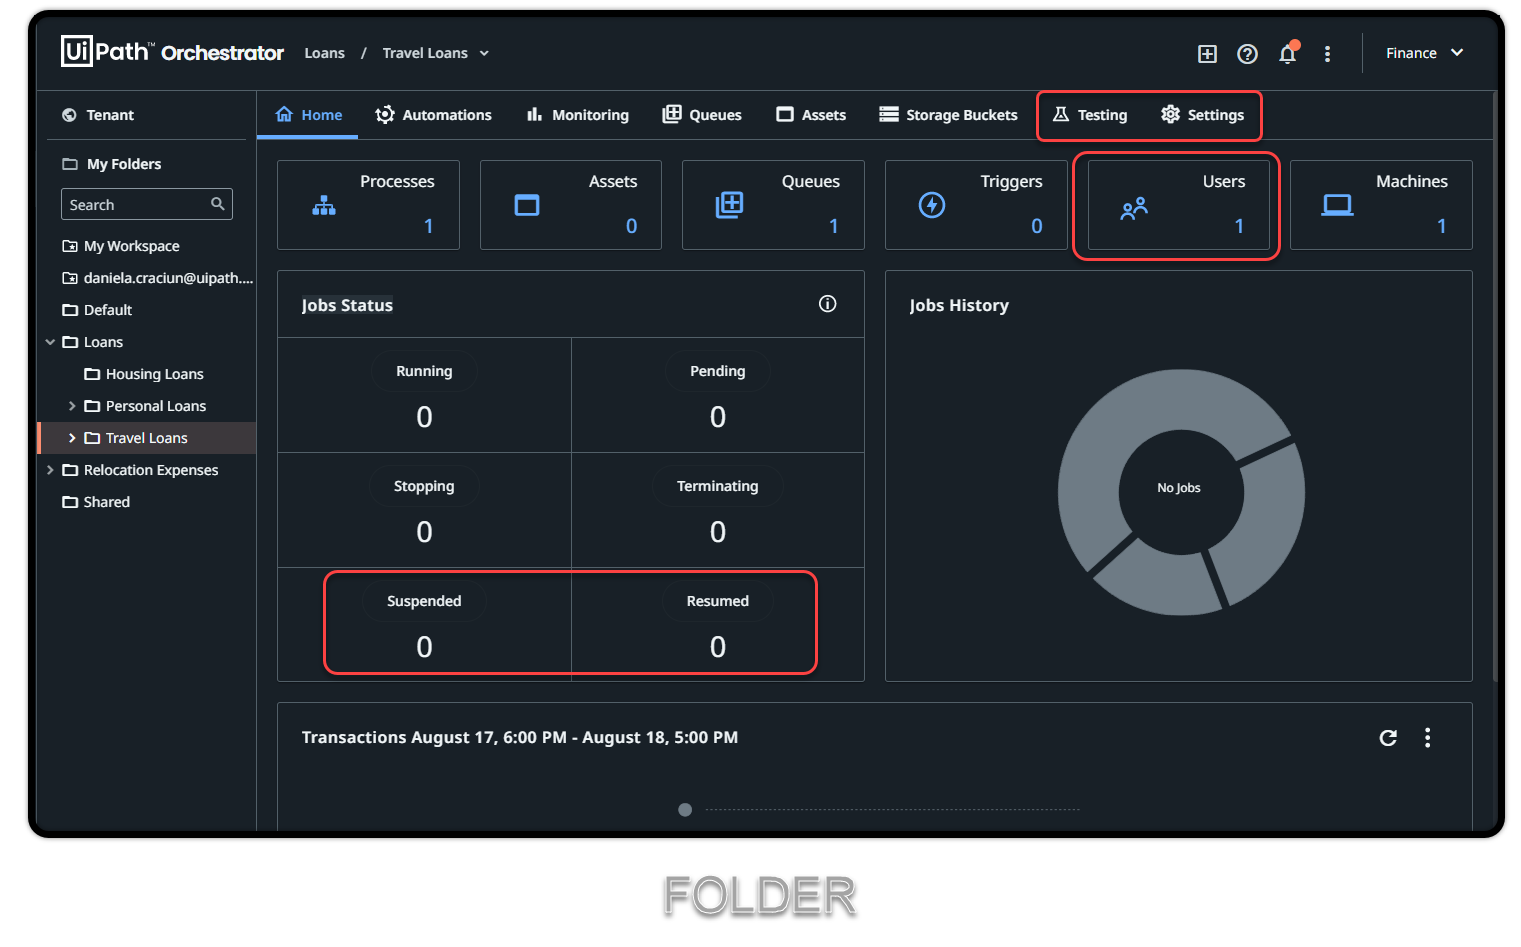Click the Users count value 1
Viewport: 1521px width, 947px height.
(1239, 226)
